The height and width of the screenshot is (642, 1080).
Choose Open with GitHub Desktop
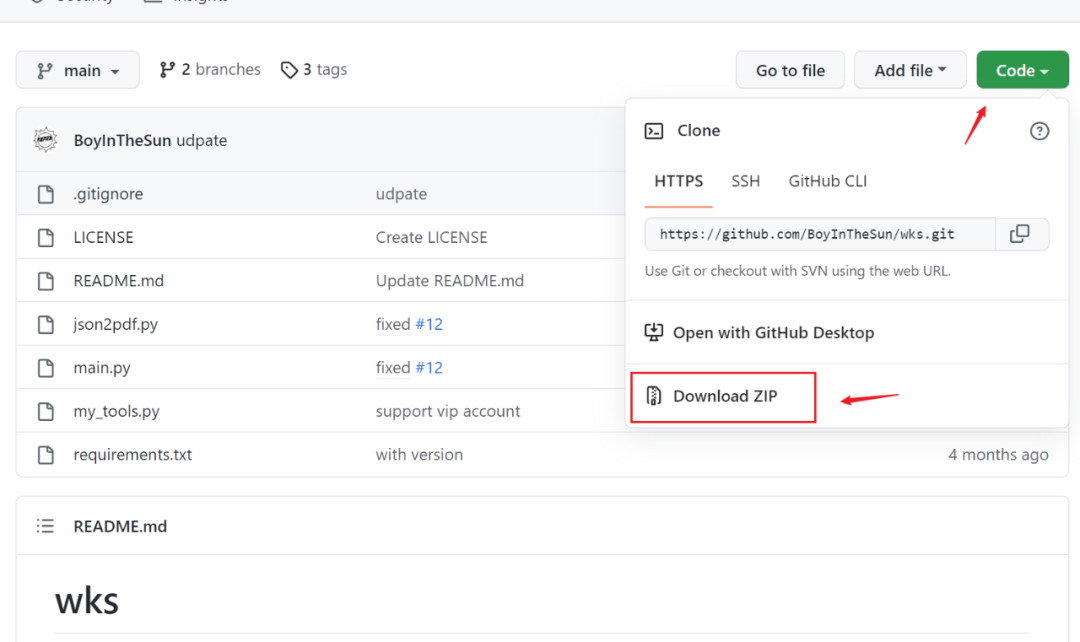point(772,333)
